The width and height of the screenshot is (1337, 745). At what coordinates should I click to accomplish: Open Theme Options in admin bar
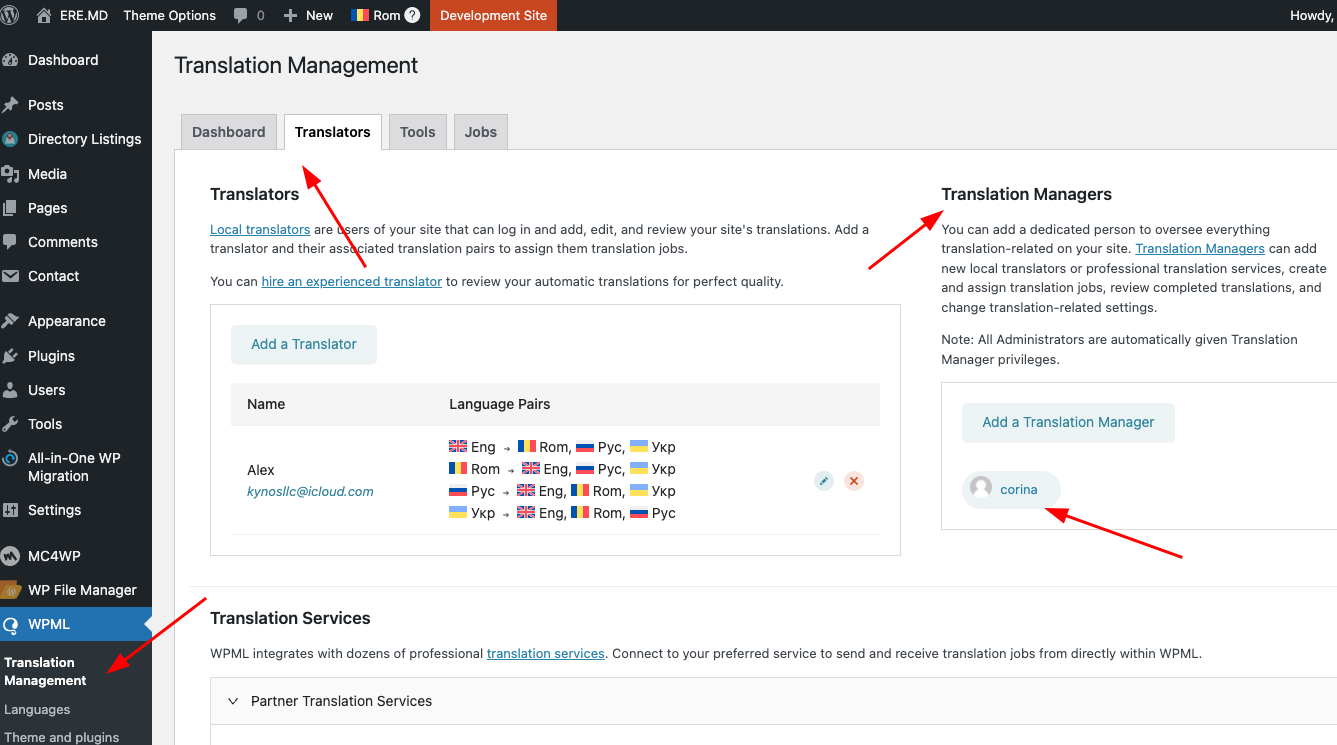pyautogui.click(x=170, y=15)
